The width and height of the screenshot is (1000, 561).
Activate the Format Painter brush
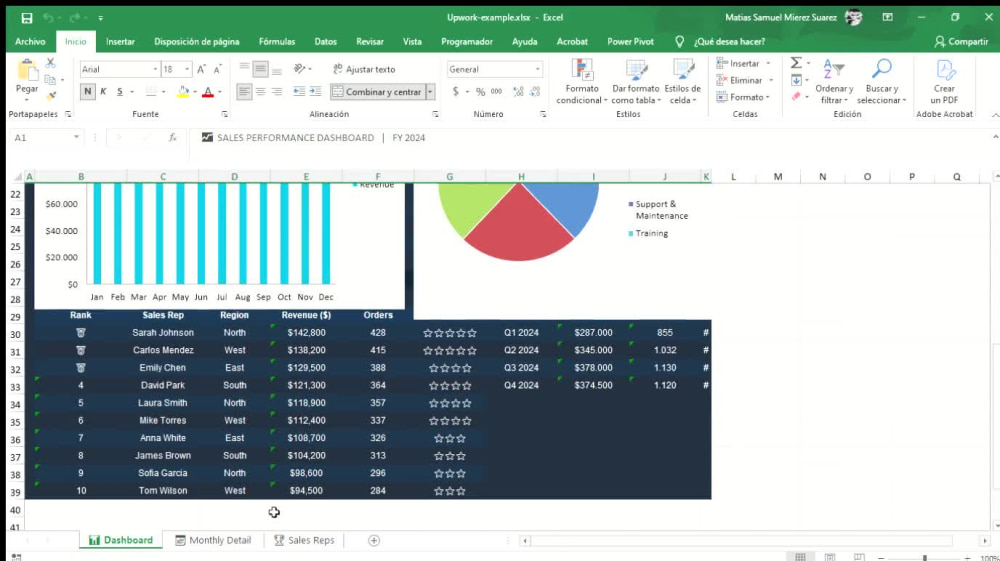pos(51,96)
